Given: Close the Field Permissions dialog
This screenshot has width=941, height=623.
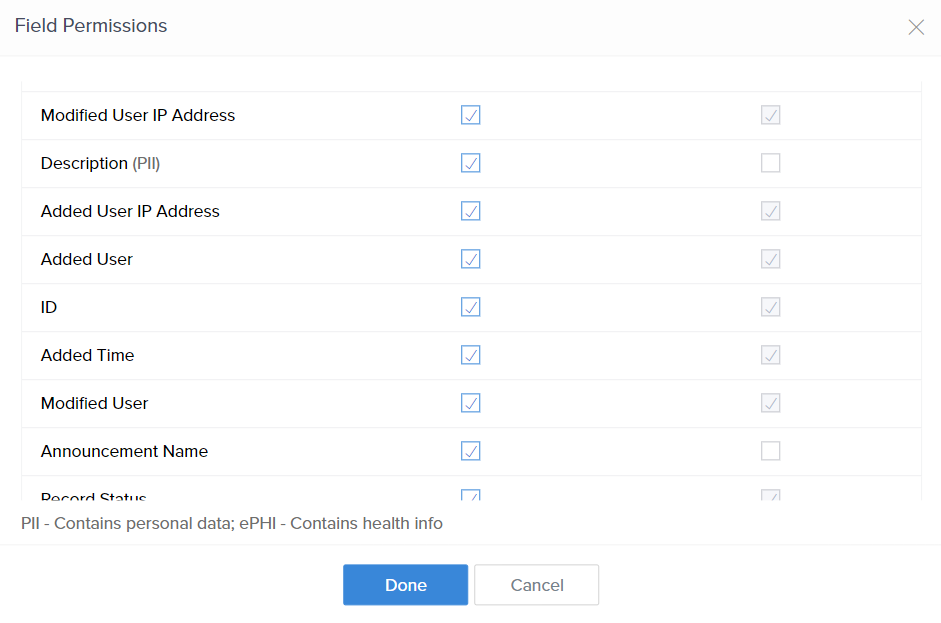Looking at the screenshot, I should click(x=916, y=27).
